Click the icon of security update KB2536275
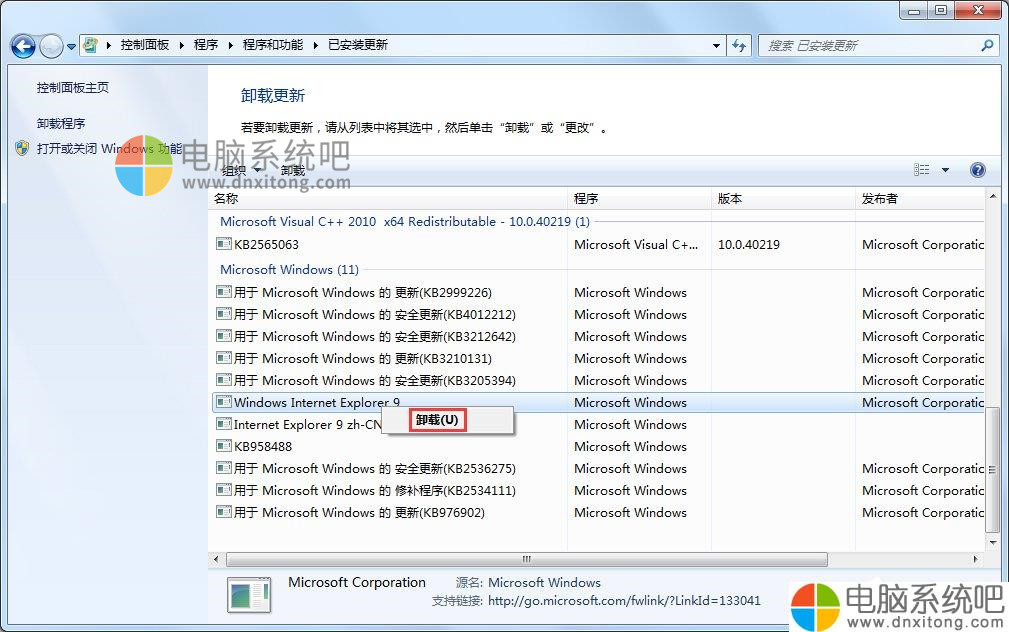The image size is (1009, 632). [x=224, y=468]
